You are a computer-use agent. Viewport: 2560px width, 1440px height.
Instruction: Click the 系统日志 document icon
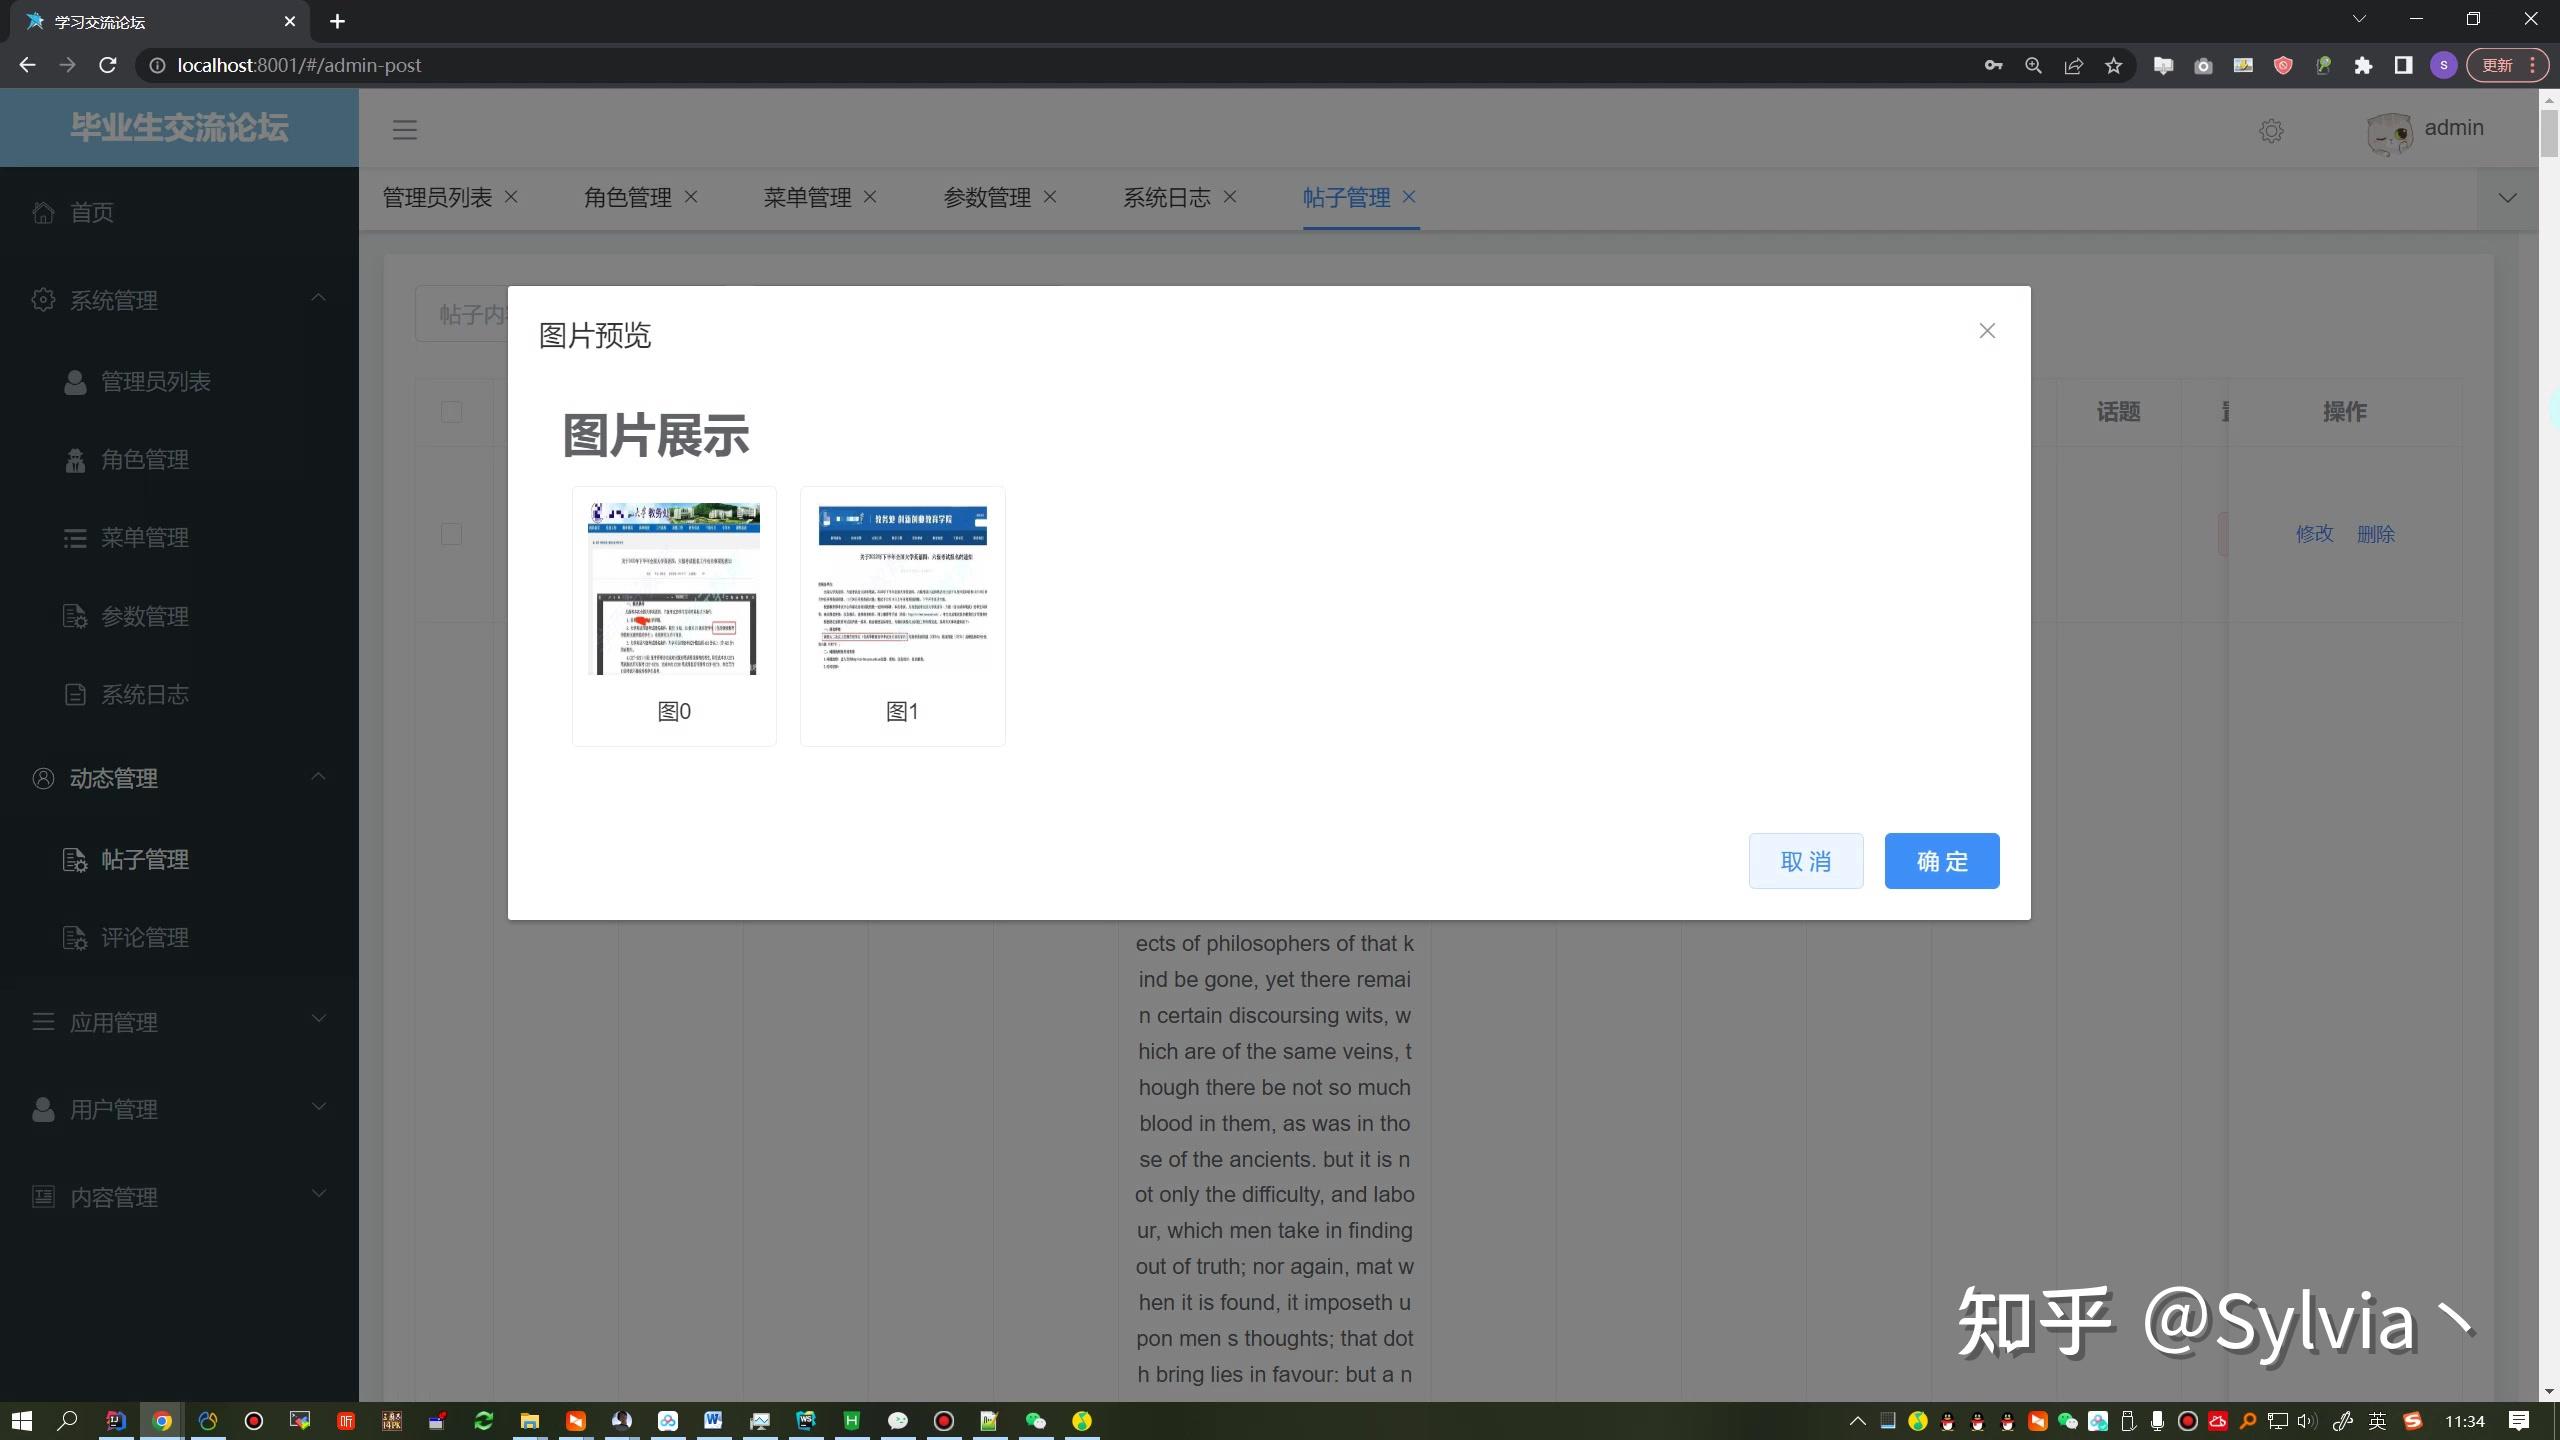coord(76,693)
